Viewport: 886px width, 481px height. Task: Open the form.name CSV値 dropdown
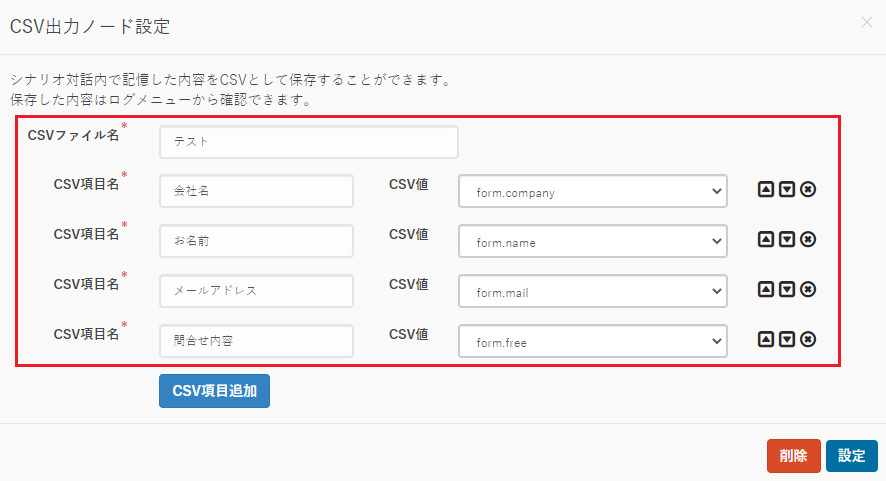click(593, 241)
